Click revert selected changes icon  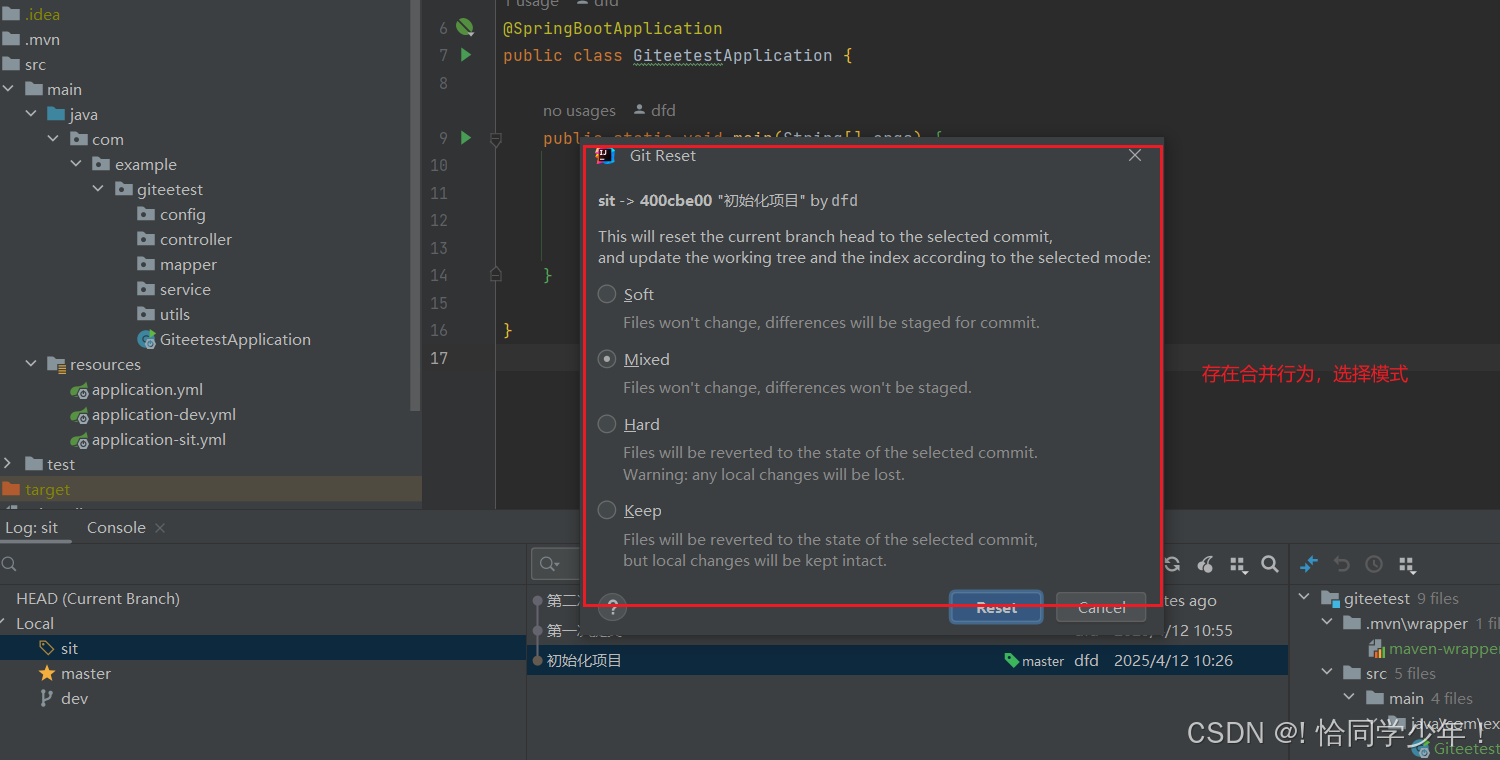[x=1342, y=564]
